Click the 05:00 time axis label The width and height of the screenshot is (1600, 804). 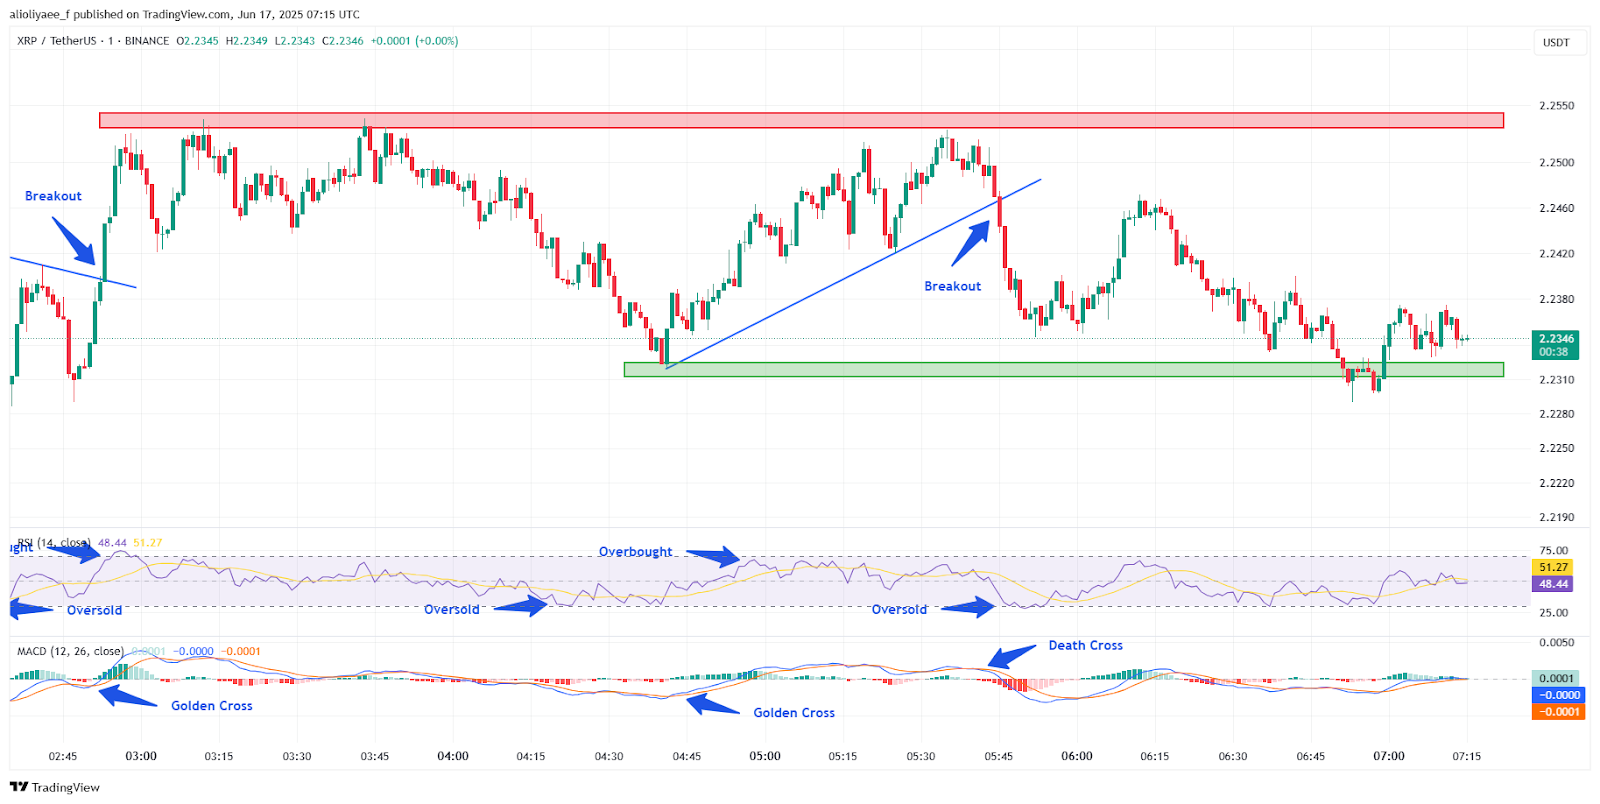[765, 756]
